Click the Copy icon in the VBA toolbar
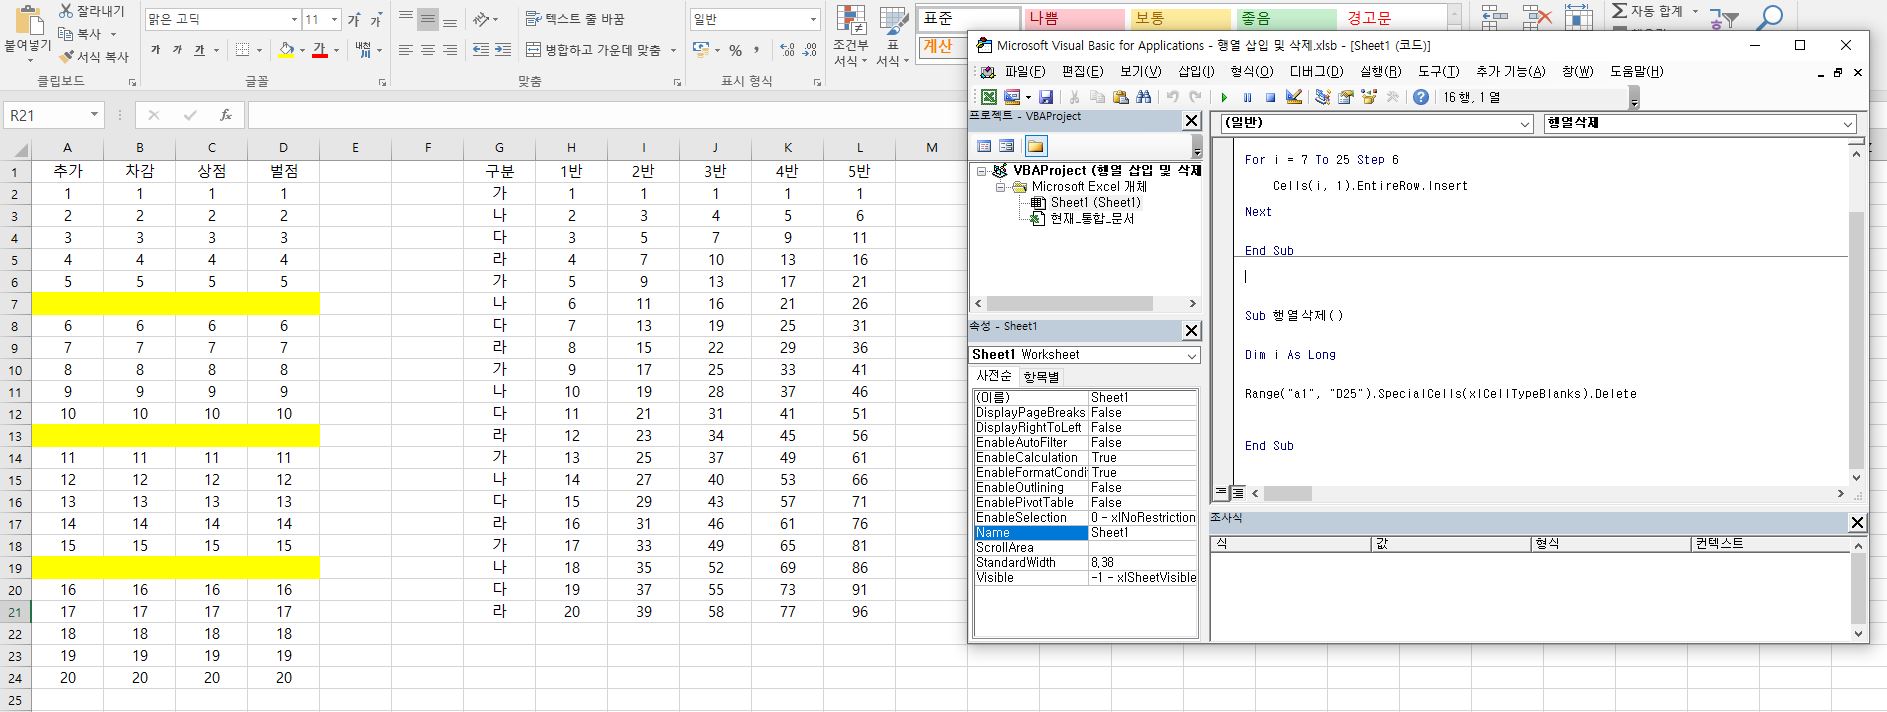 pyautogui.click(x=1097, y=97)
